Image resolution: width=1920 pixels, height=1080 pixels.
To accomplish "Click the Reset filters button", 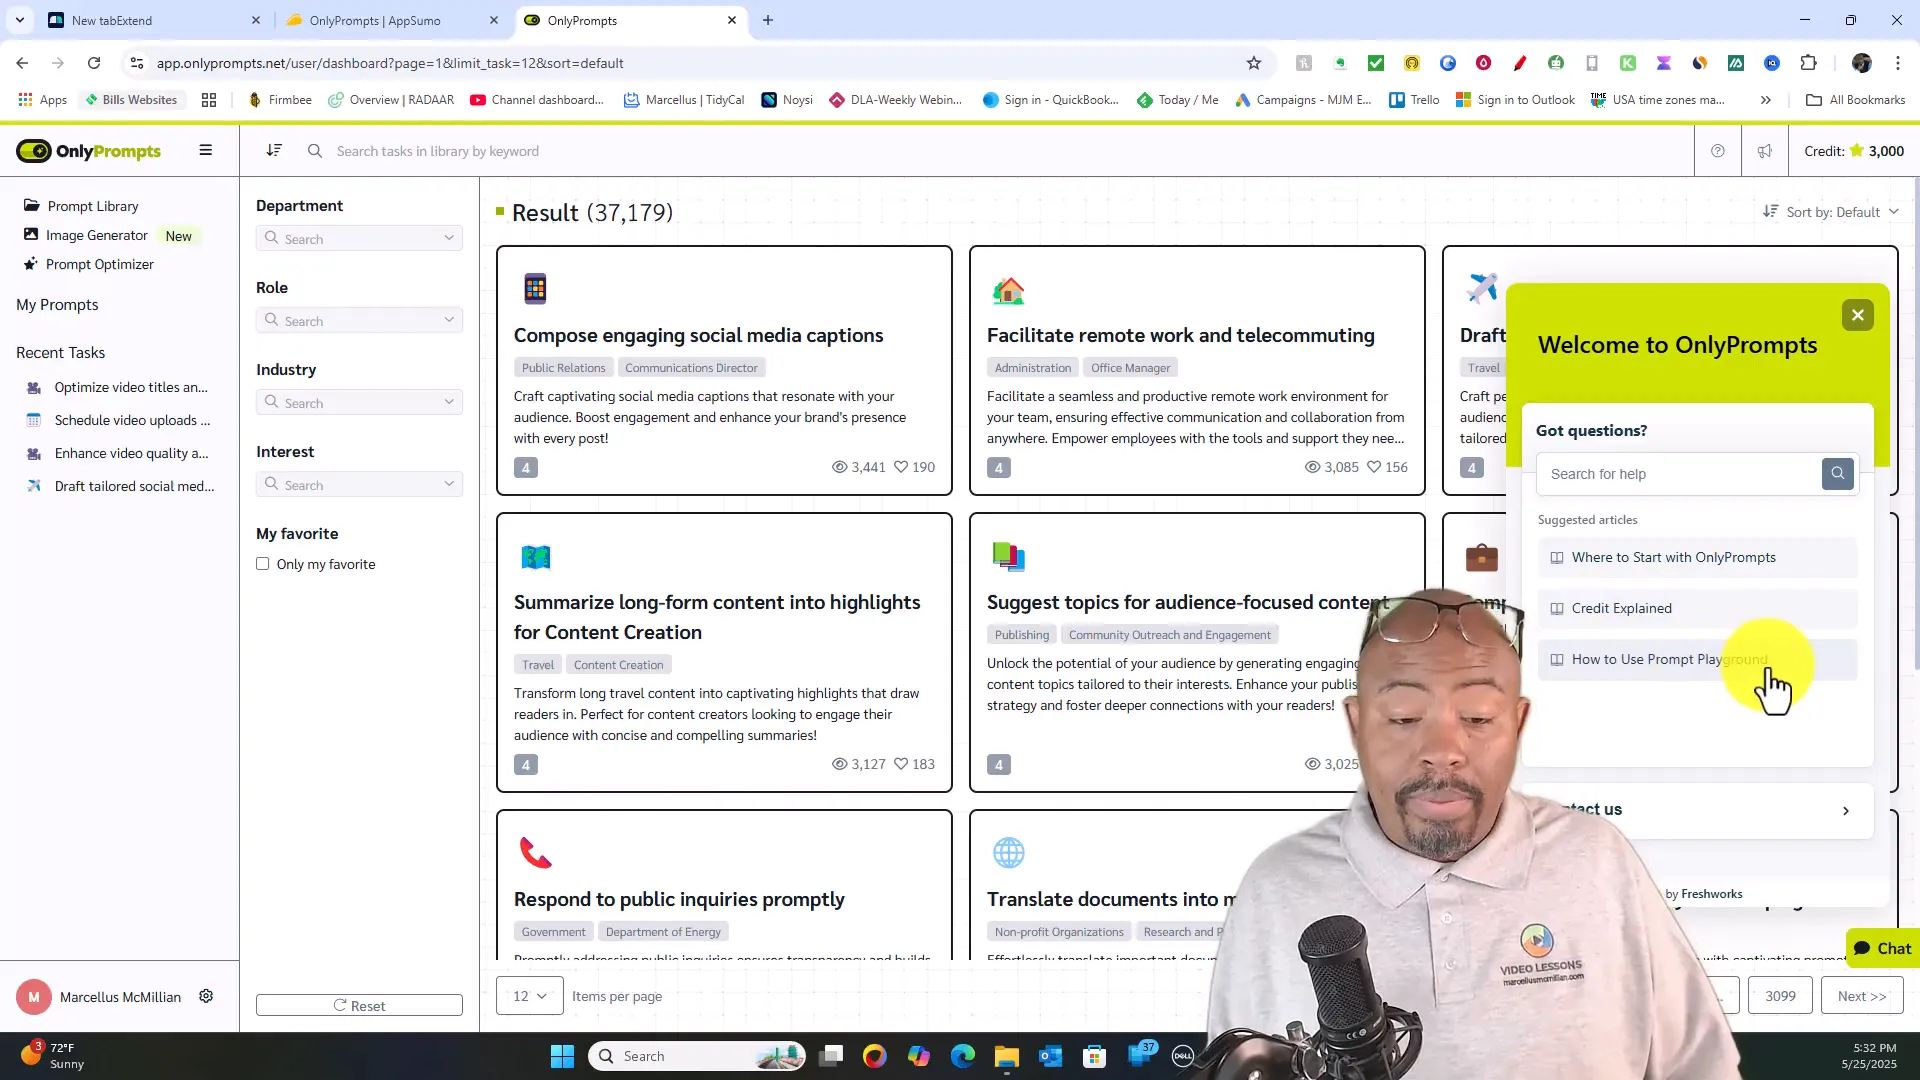I will 359,1005.
